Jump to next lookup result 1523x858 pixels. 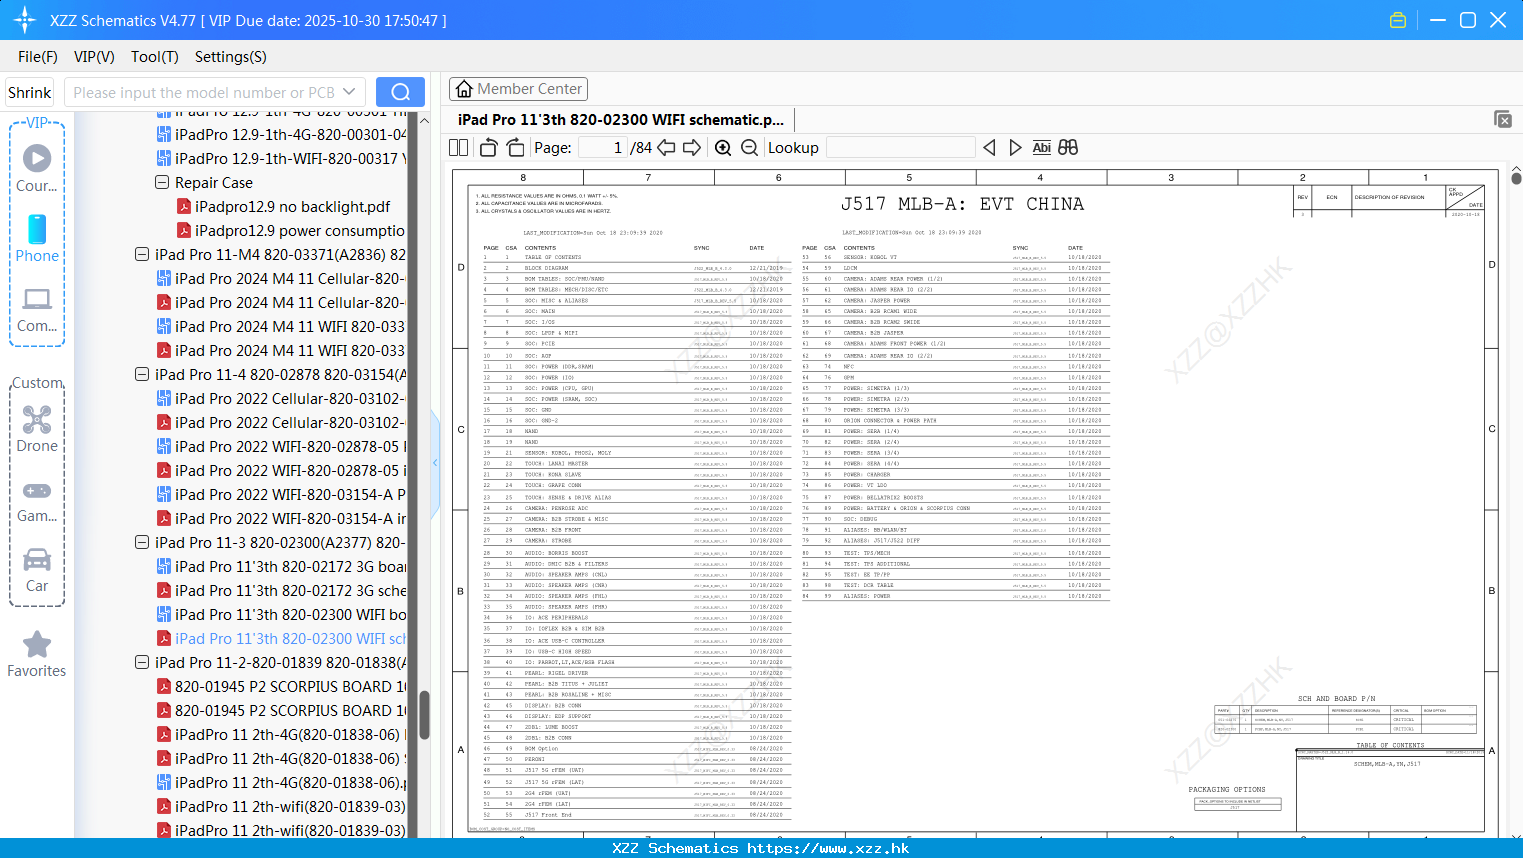[x=1015, y=147]
